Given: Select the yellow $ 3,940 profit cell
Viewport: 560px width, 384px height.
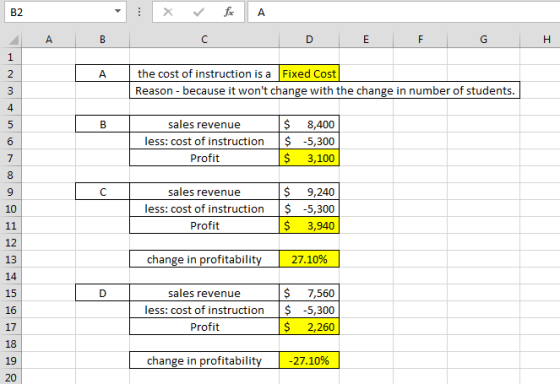Looking at the screenshot, I should click(309, 225).
